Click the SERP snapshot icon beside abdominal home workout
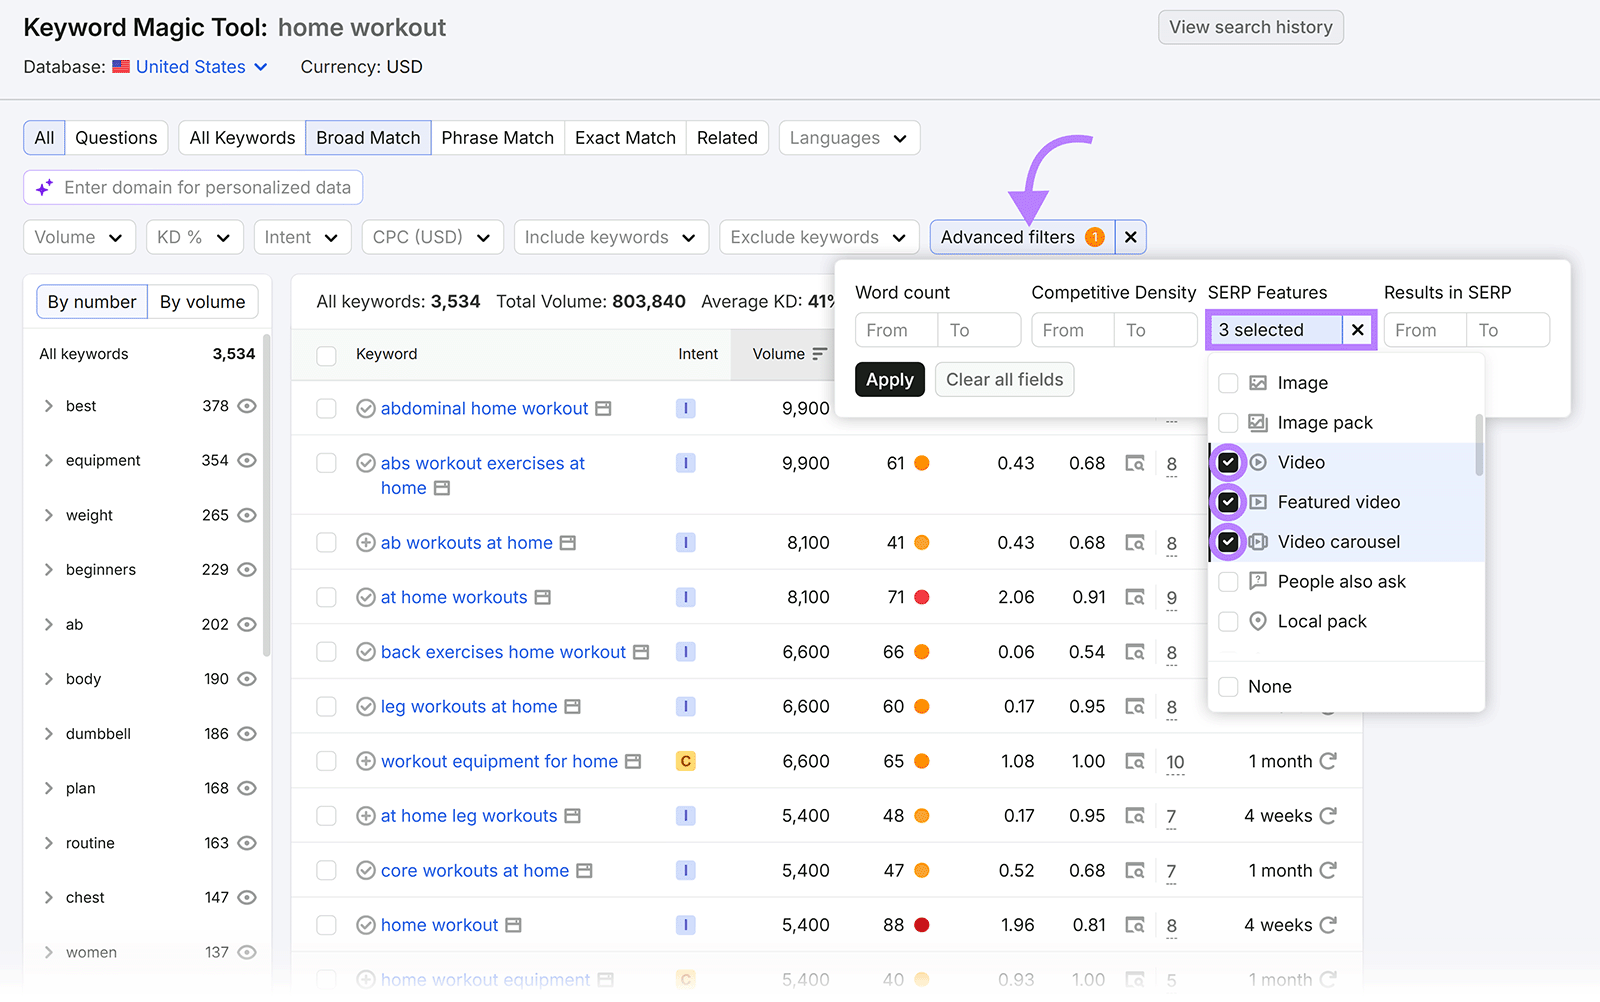1600x1002 pixels. pos(603,408)
